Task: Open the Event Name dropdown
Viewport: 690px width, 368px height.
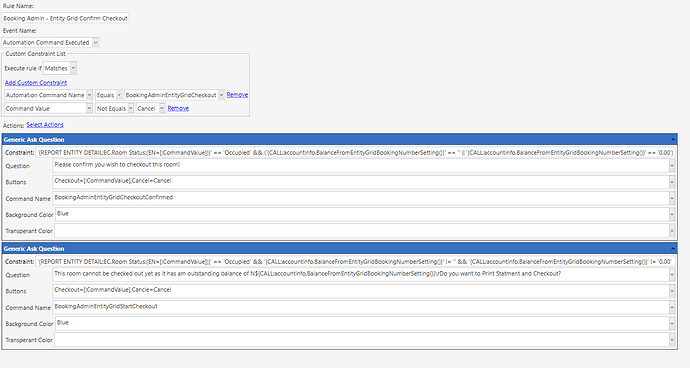Action: 95,42
